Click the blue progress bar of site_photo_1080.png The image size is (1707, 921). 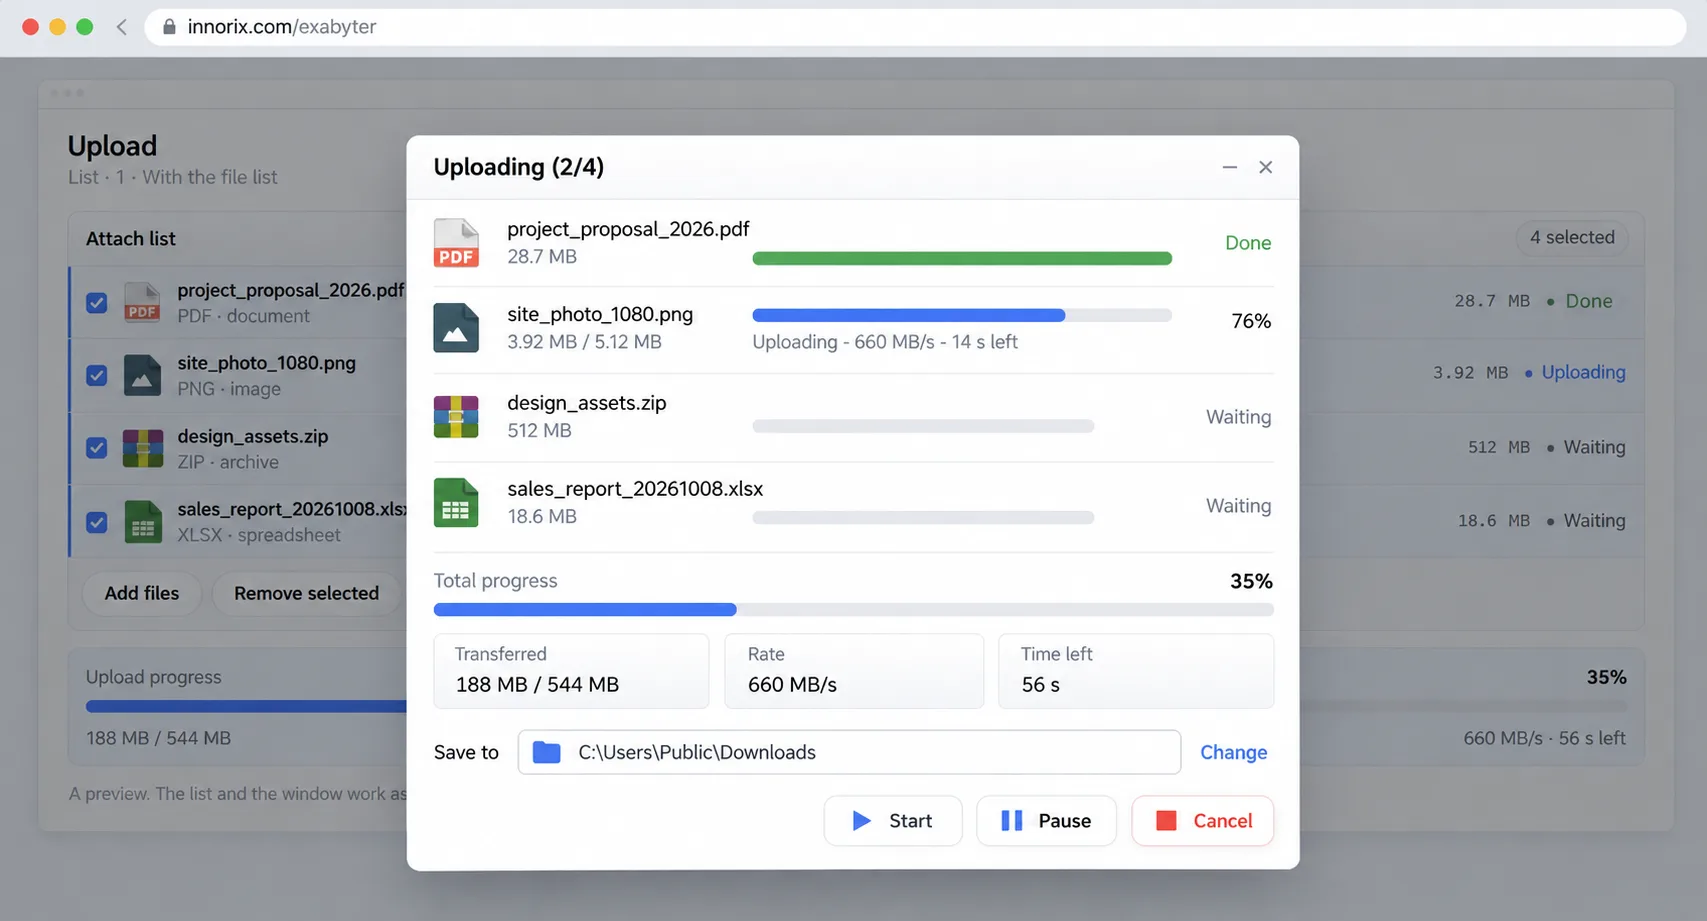(962, 315)
